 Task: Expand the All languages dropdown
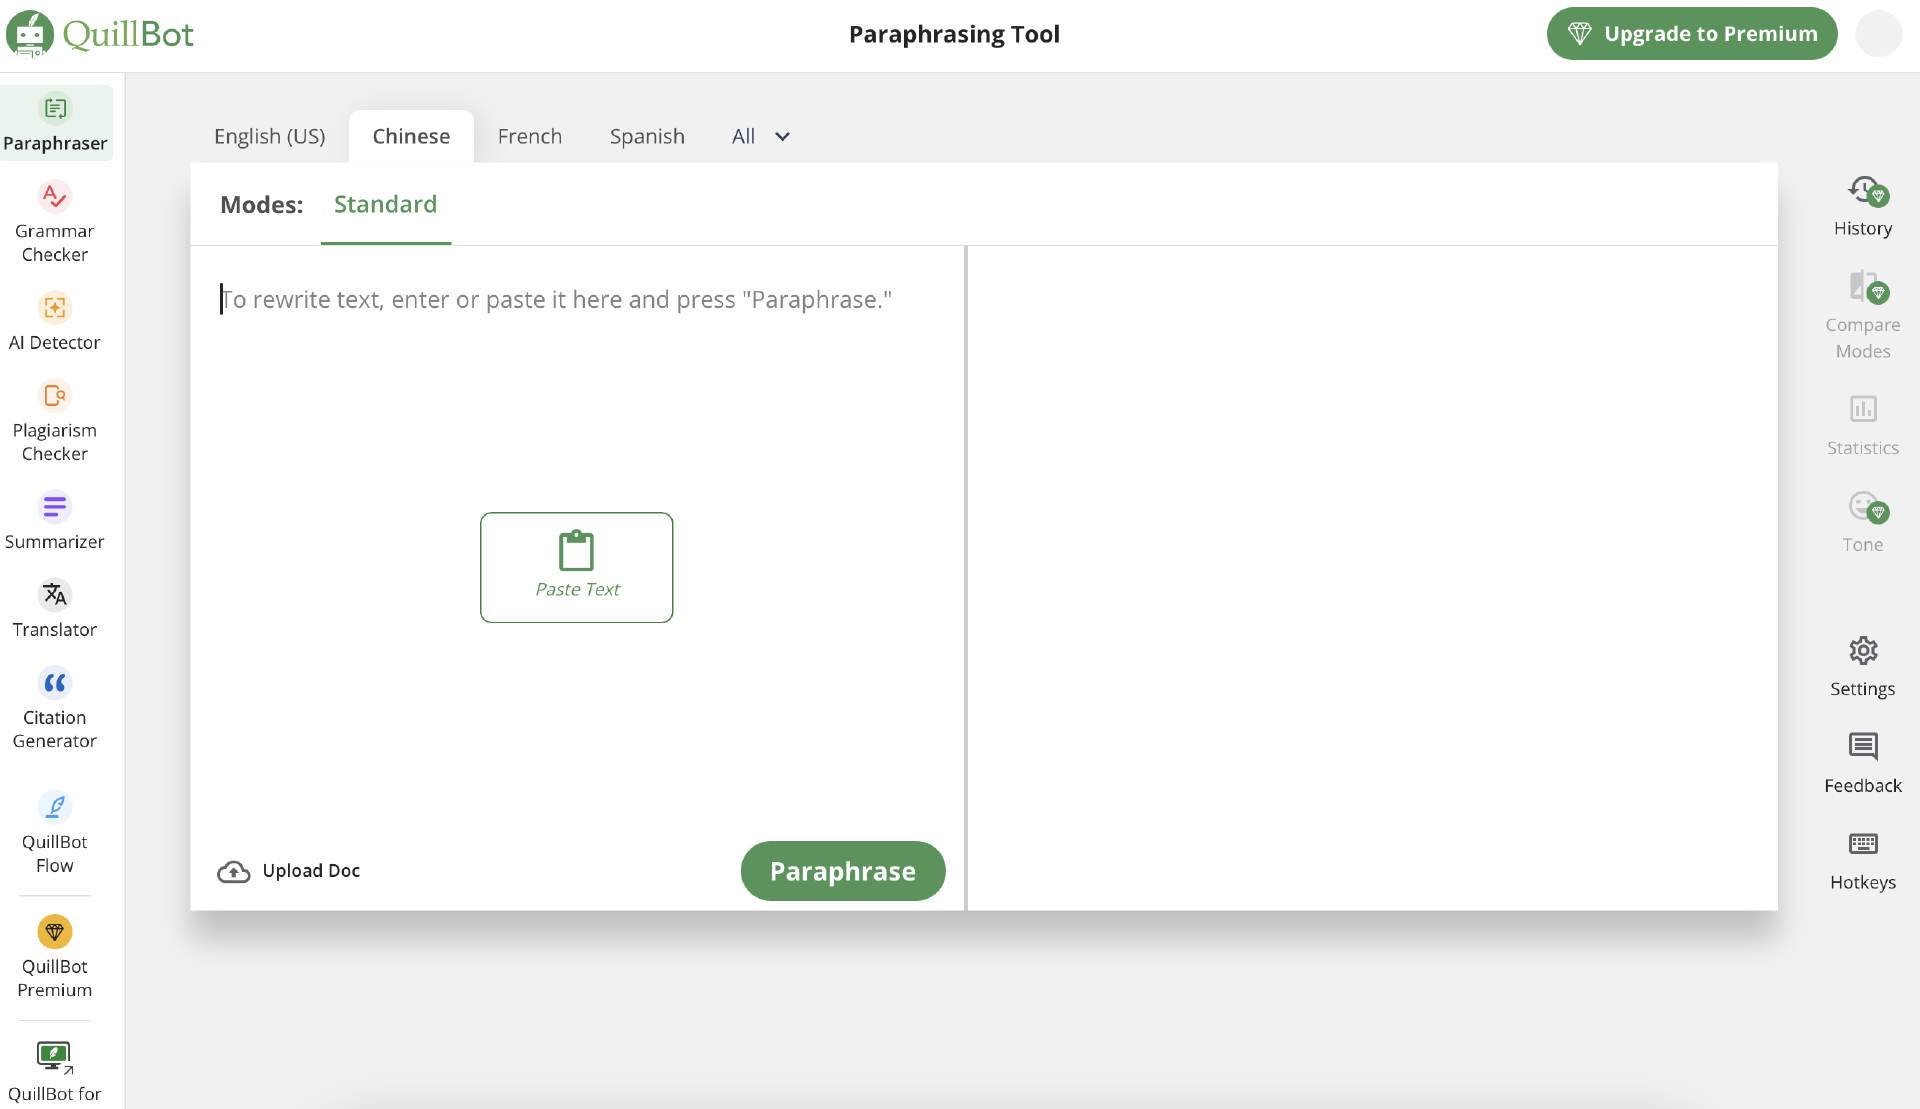(x=760, y=137)
